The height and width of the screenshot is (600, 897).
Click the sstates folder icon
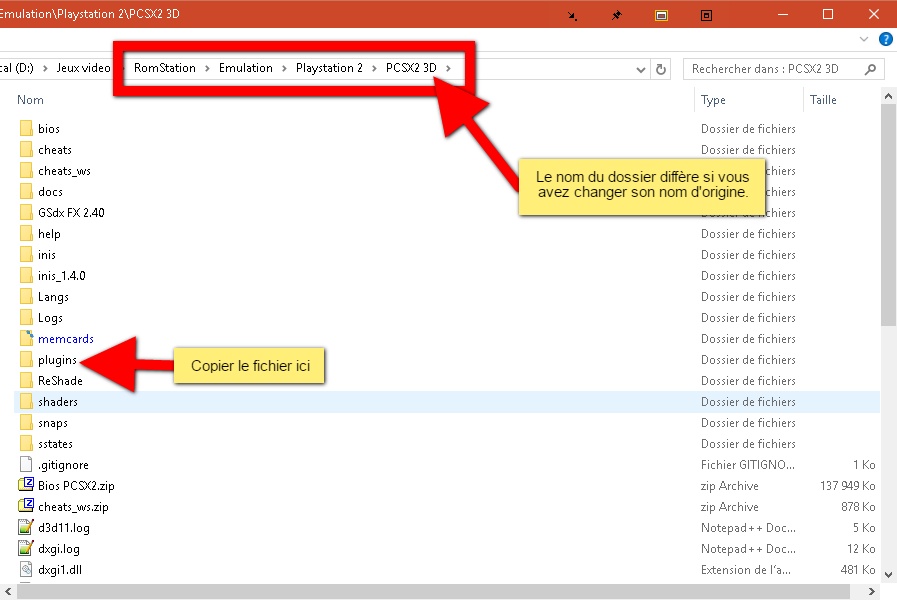click(26, 443)
